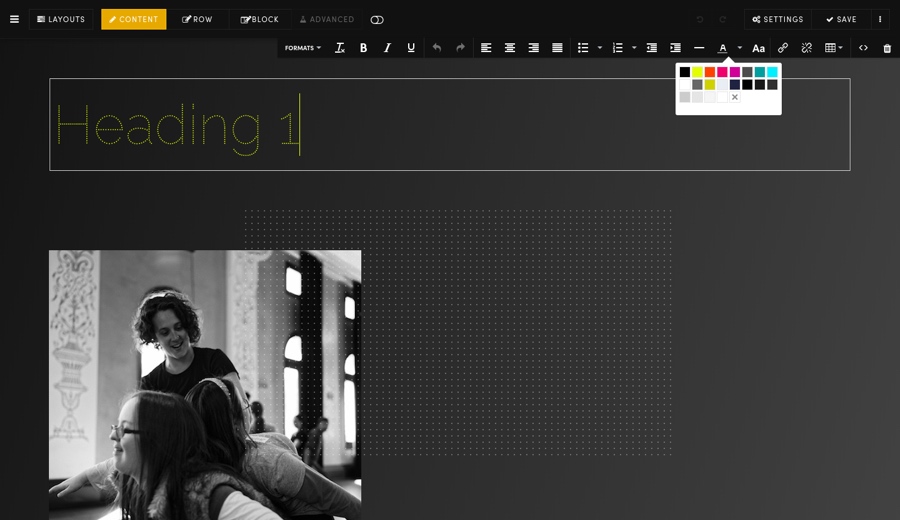The width and height of the screenshot is (900, 520).
Task: Undo the last text edit in the editor toolbar
Action: point(437,48)
